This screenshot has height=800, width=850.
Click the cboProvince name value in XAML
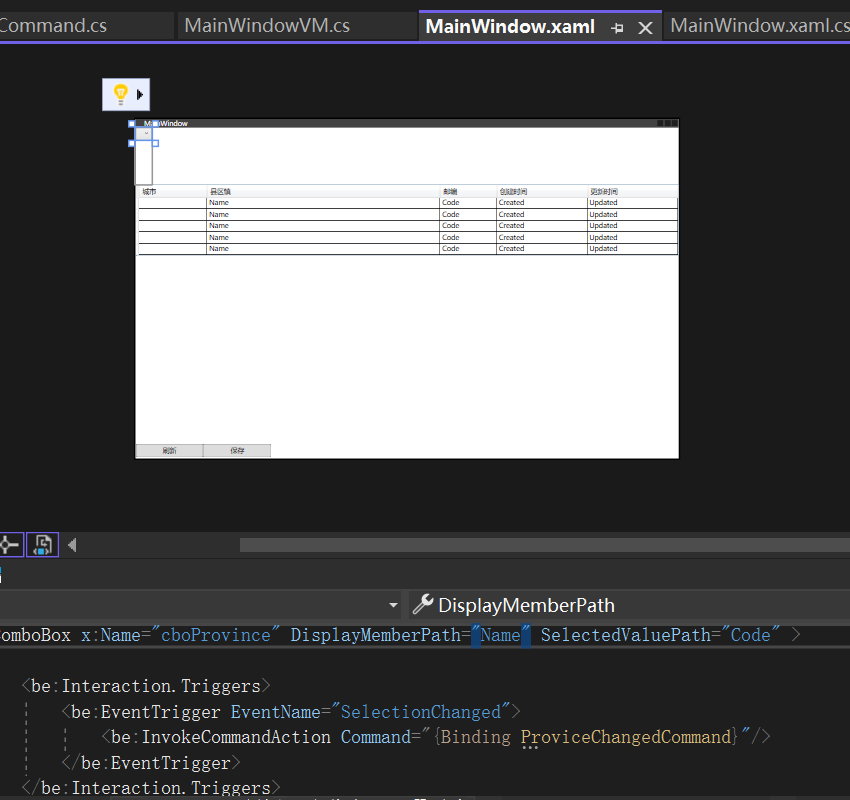click(216, 635)
